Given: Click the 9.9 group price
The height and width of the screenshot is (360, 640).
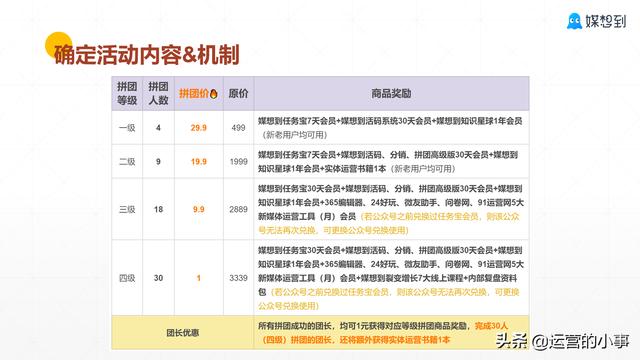Looking at the screenshot, I should tap(199, 209).
